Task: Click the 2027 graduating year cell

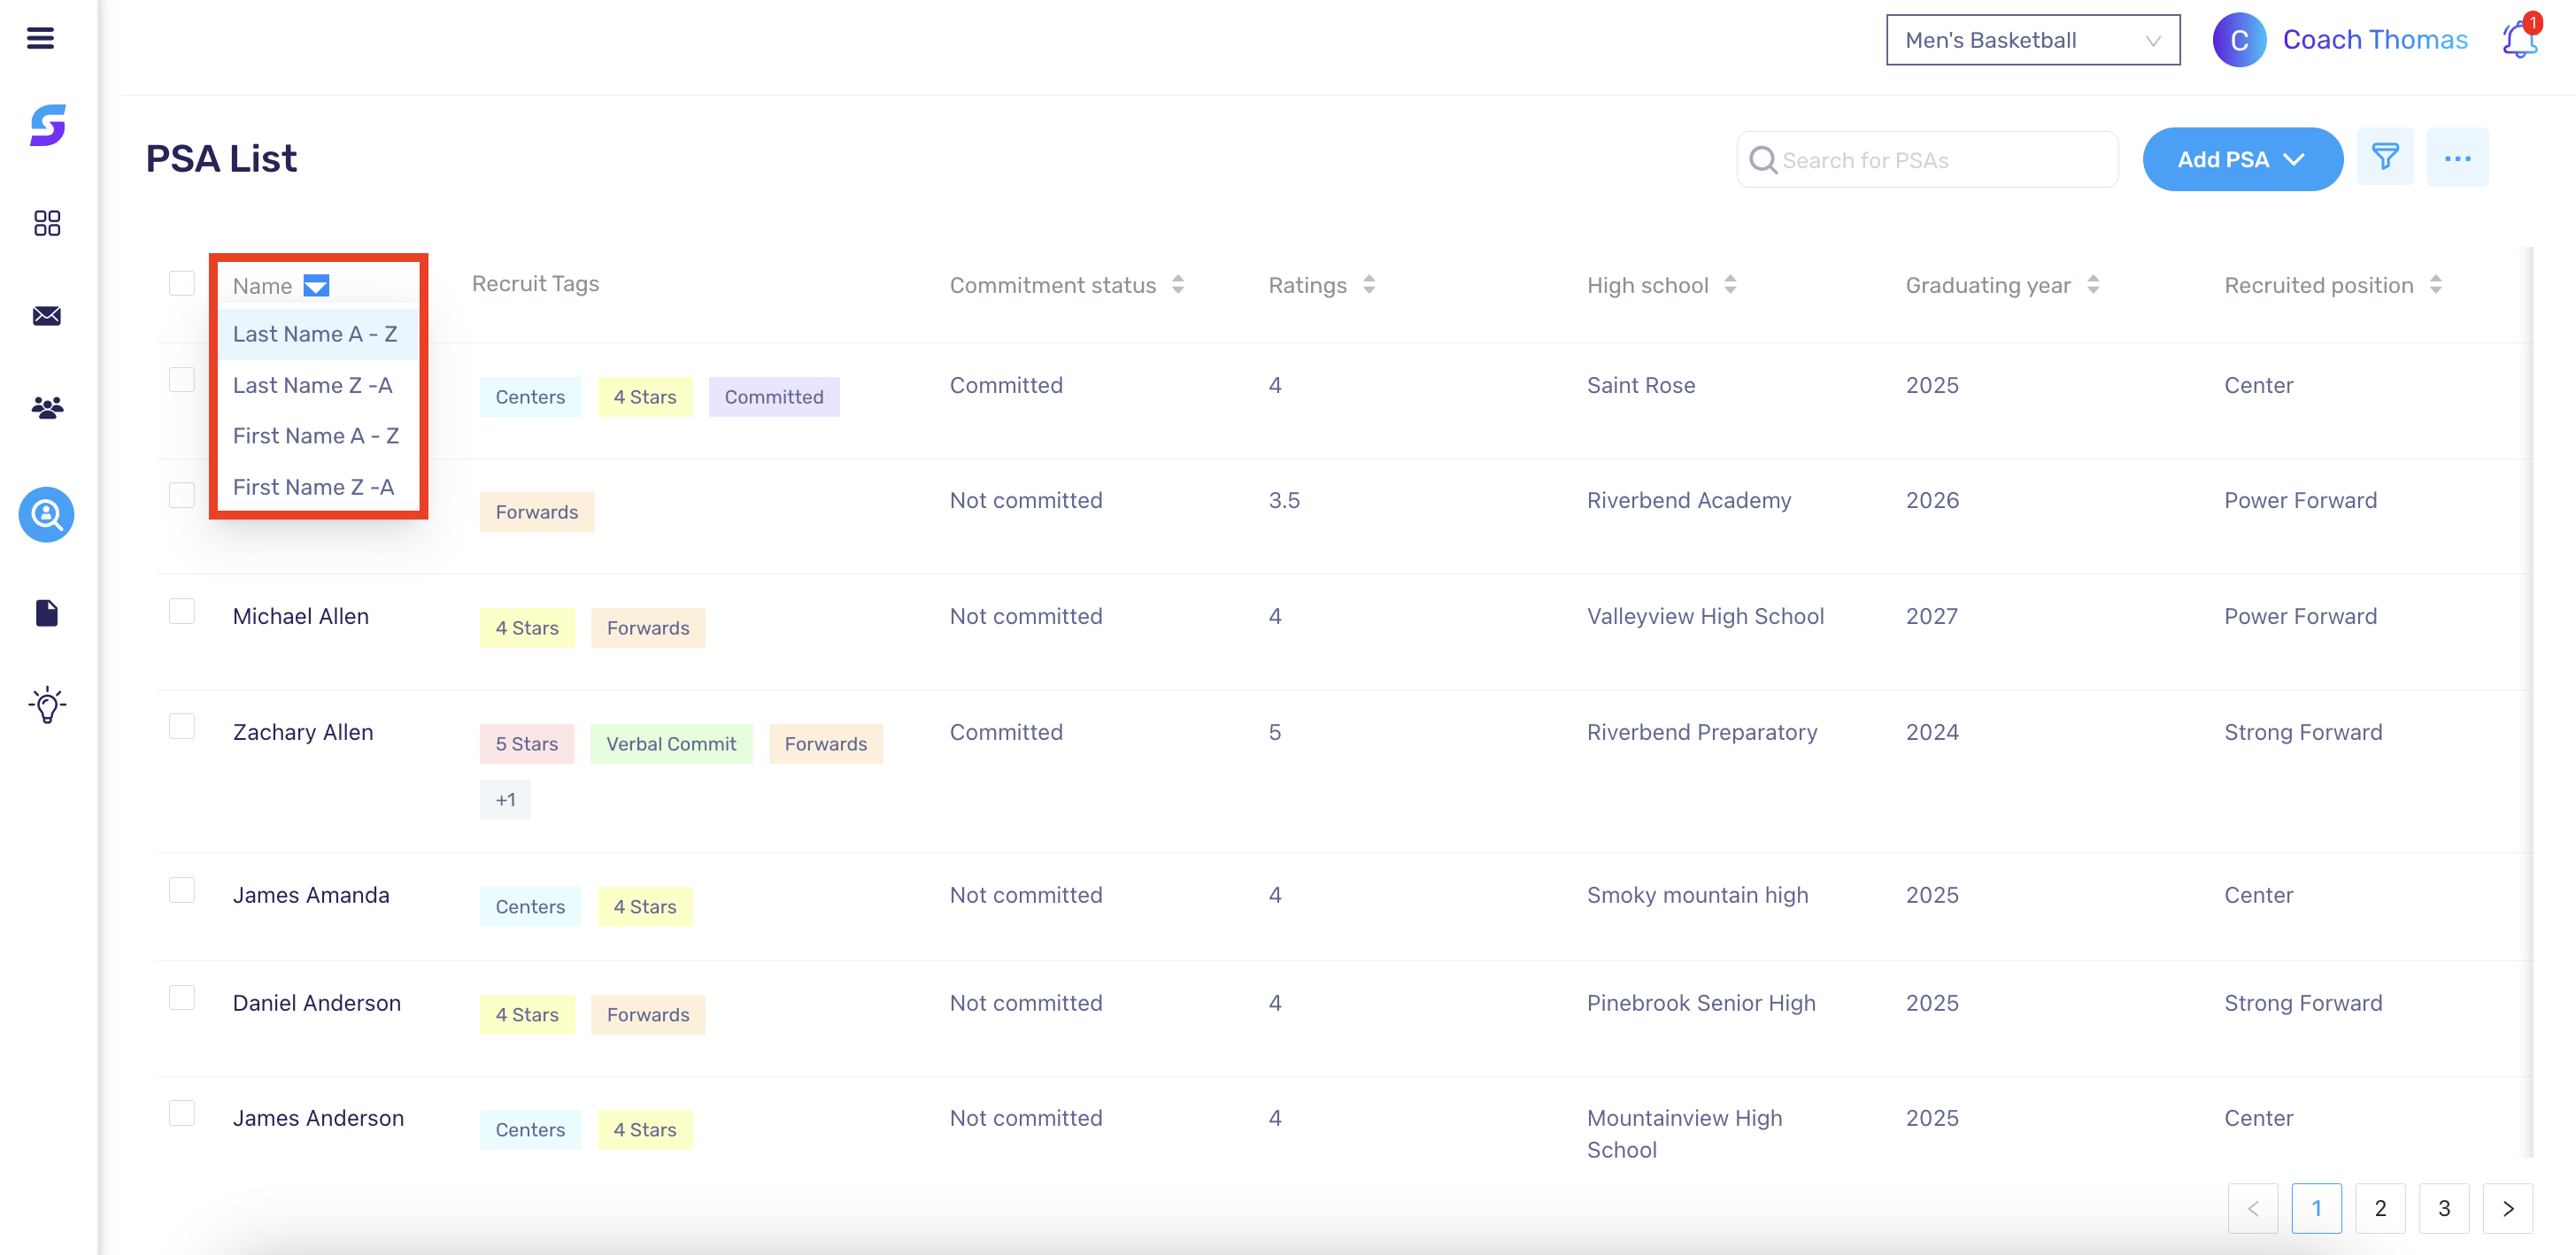Action: (1931, 616)
